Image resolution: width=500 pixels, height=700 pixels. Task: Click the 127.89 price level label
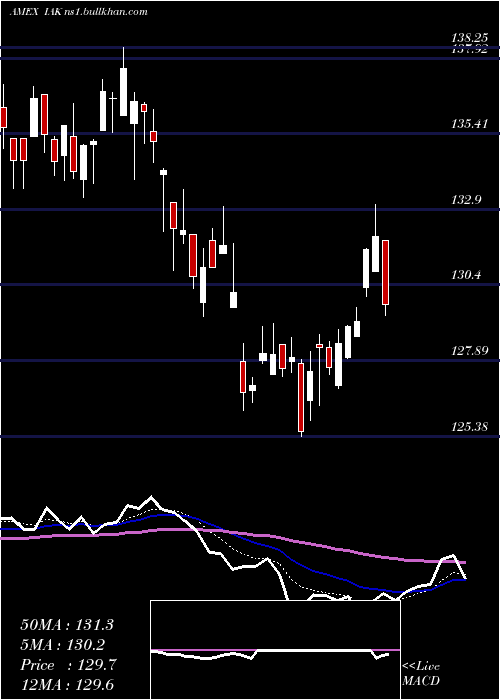pyautogui.click(x=469, y=350)
